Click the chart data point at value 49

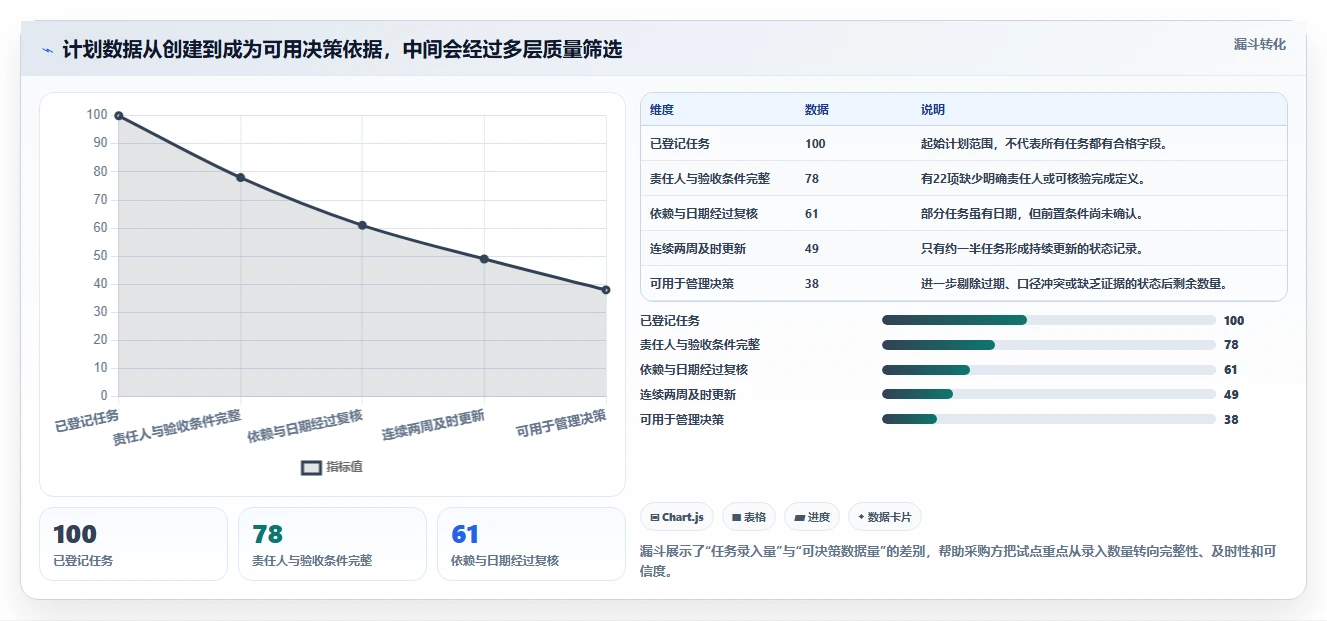click(x=484, y=259)
